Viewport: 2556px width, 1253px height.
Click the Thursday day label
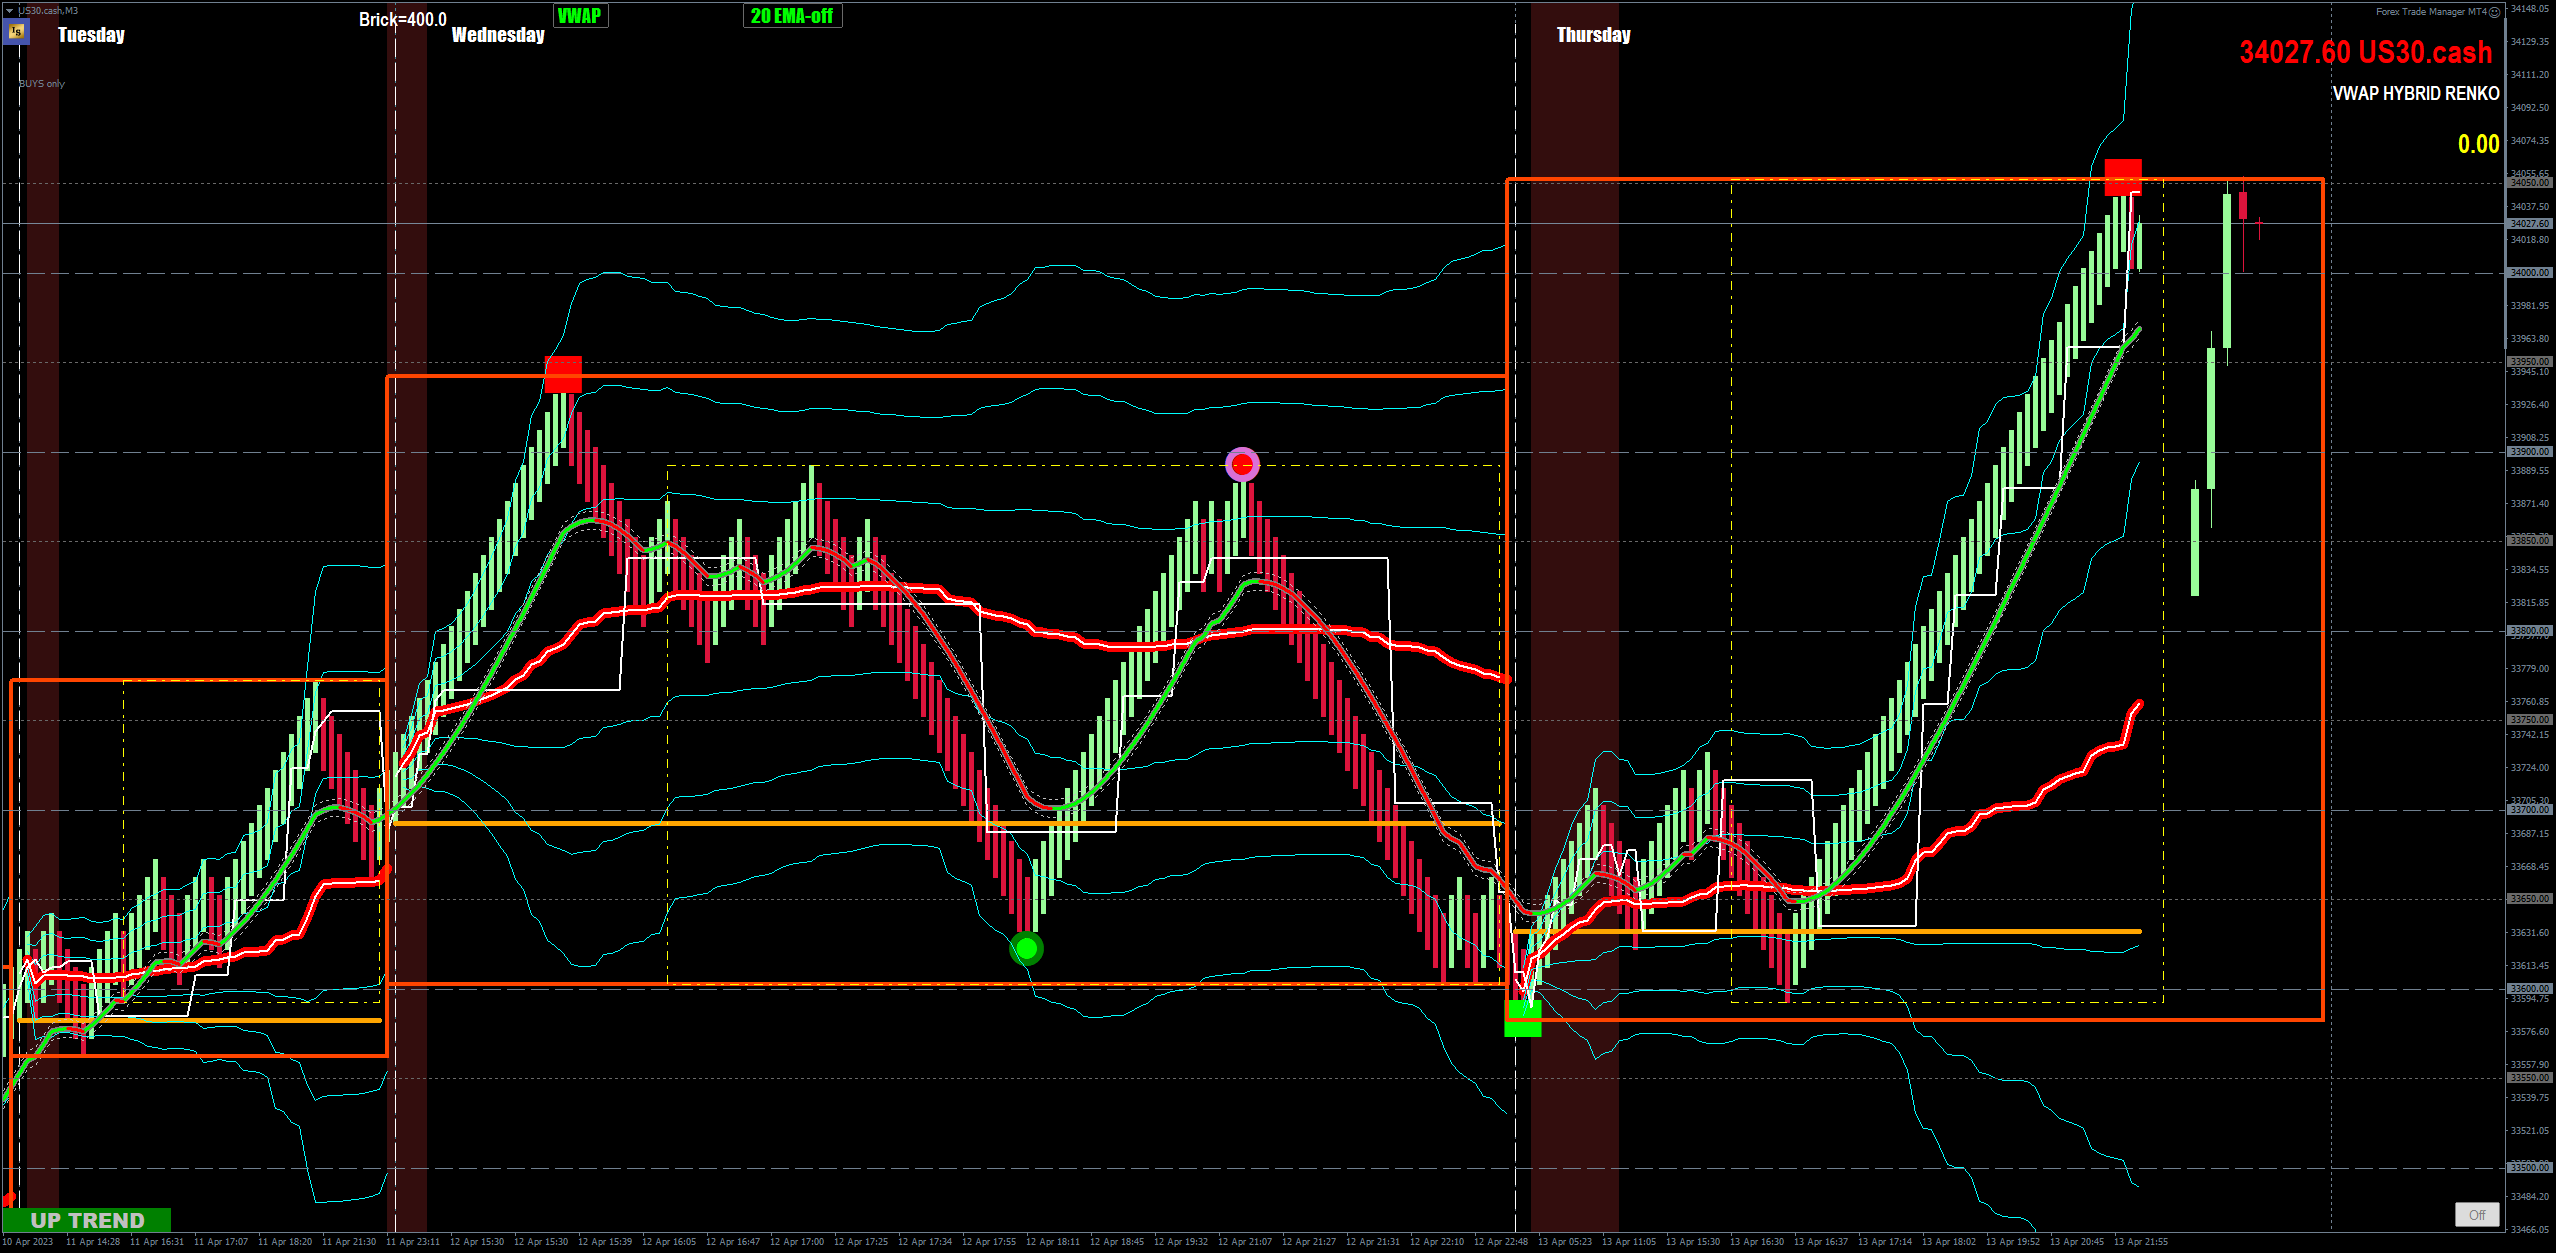[1593, 35]
